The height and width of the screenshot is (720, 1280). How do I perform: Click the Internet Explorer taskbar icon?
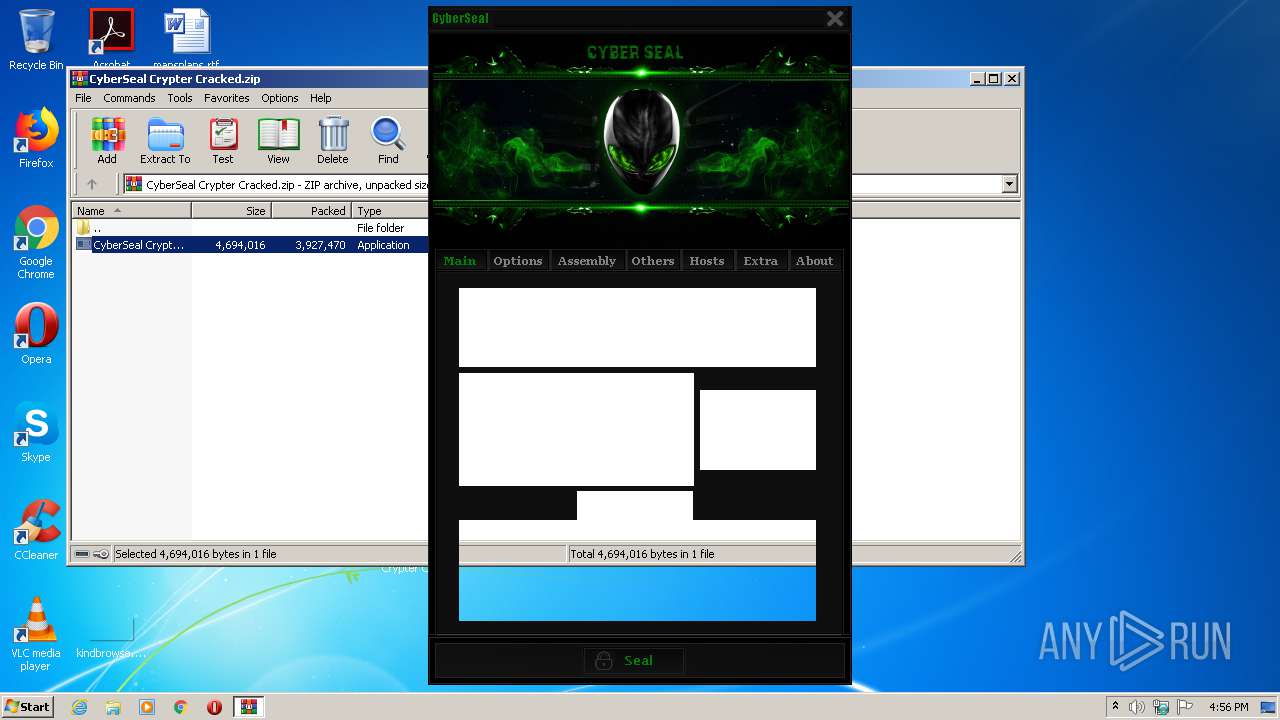click(x=79, y=707)
